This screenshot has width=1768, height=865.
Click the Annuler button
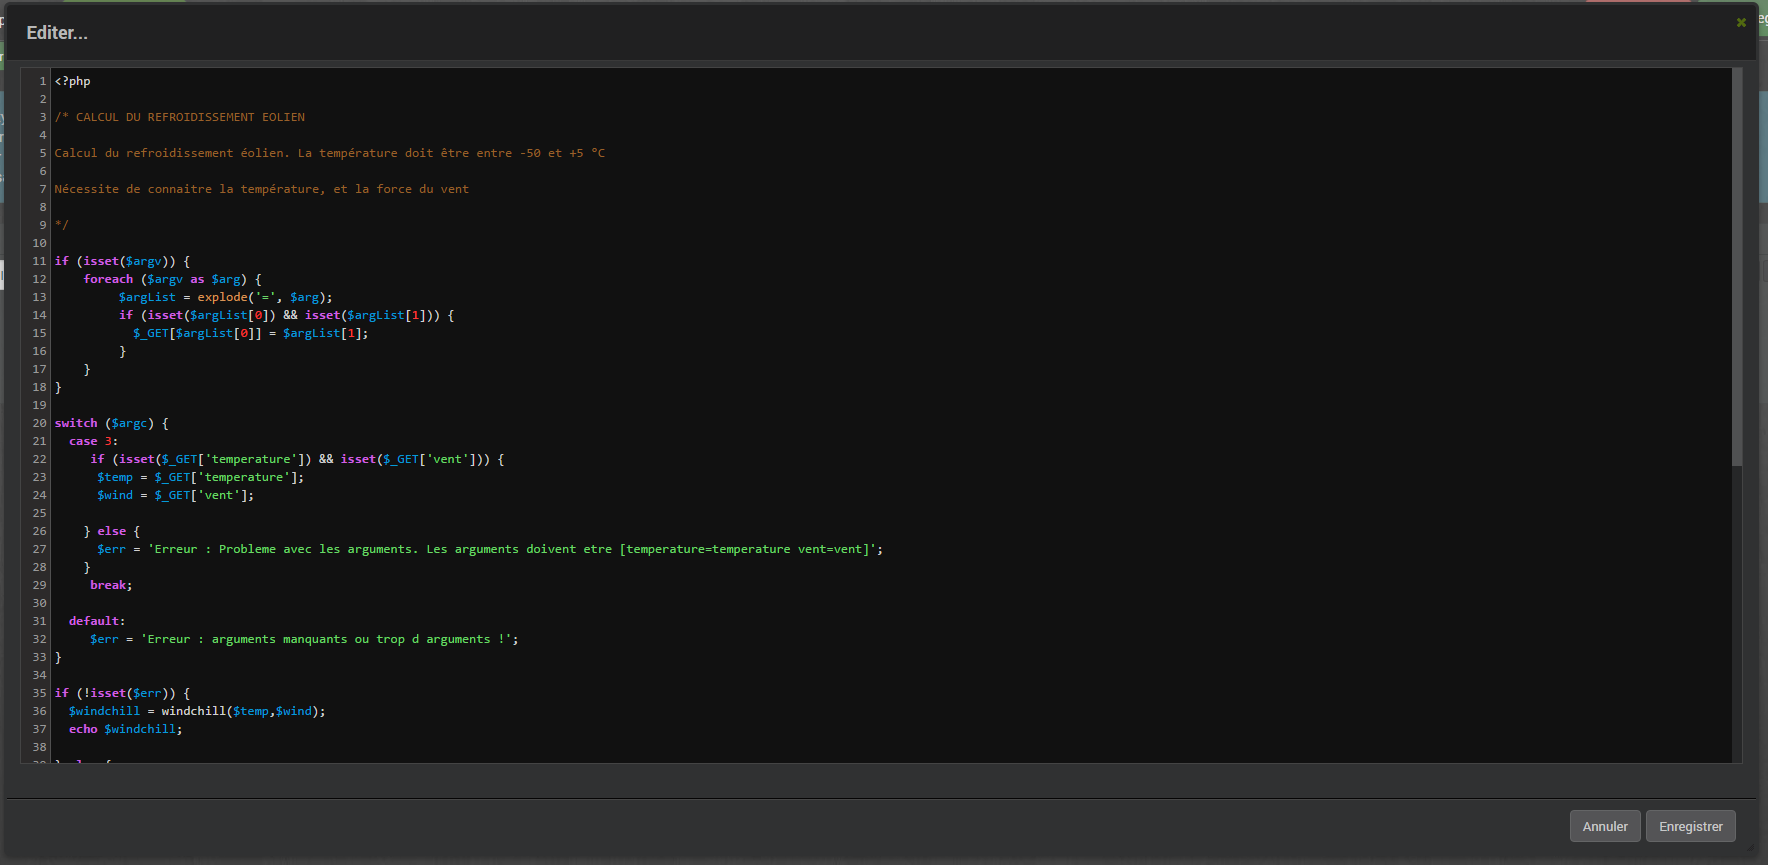(x=1605, y=826)
